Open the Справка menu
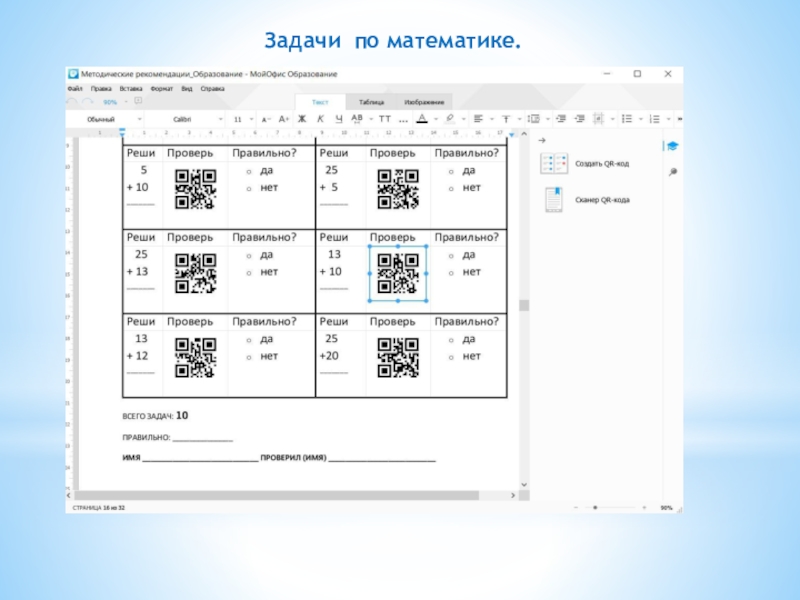The width and height of the screenshot is (800, 600). point(212,89)
